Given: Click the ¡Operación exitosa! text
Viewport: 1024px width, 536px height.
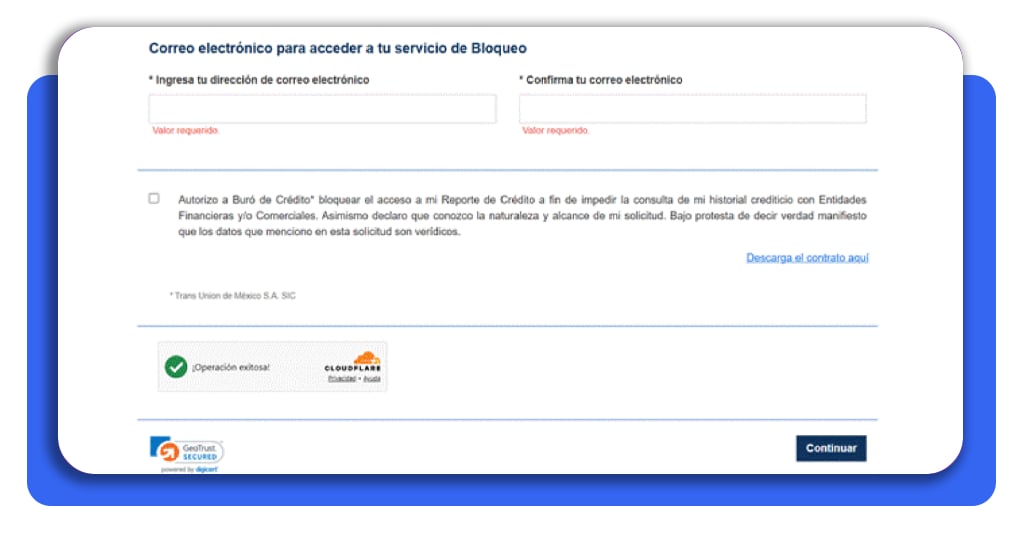Looking at the screenshot, I should (231, 368).
